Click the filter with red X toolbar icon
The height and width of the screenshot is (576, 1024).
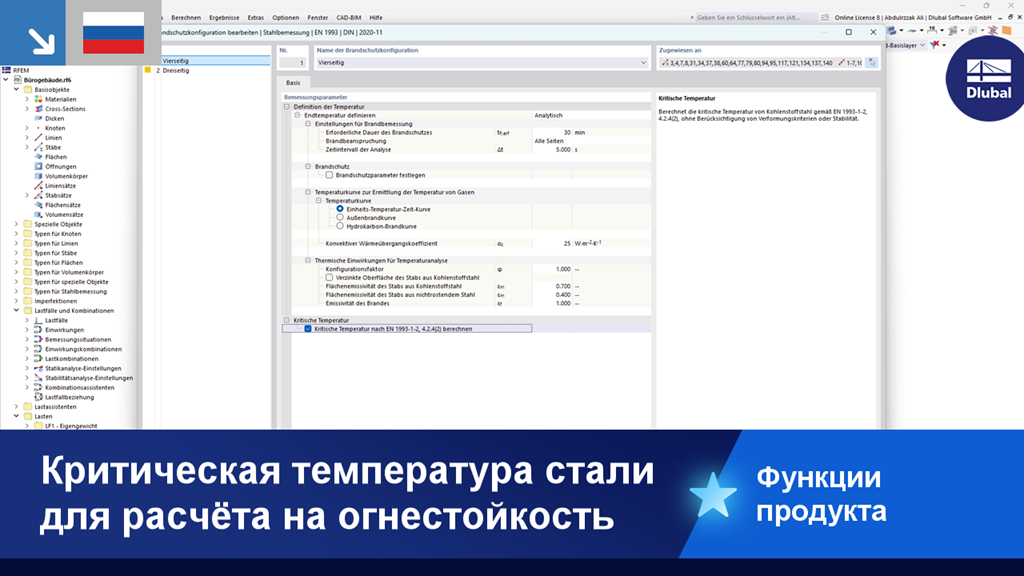(x=935, y=45)
